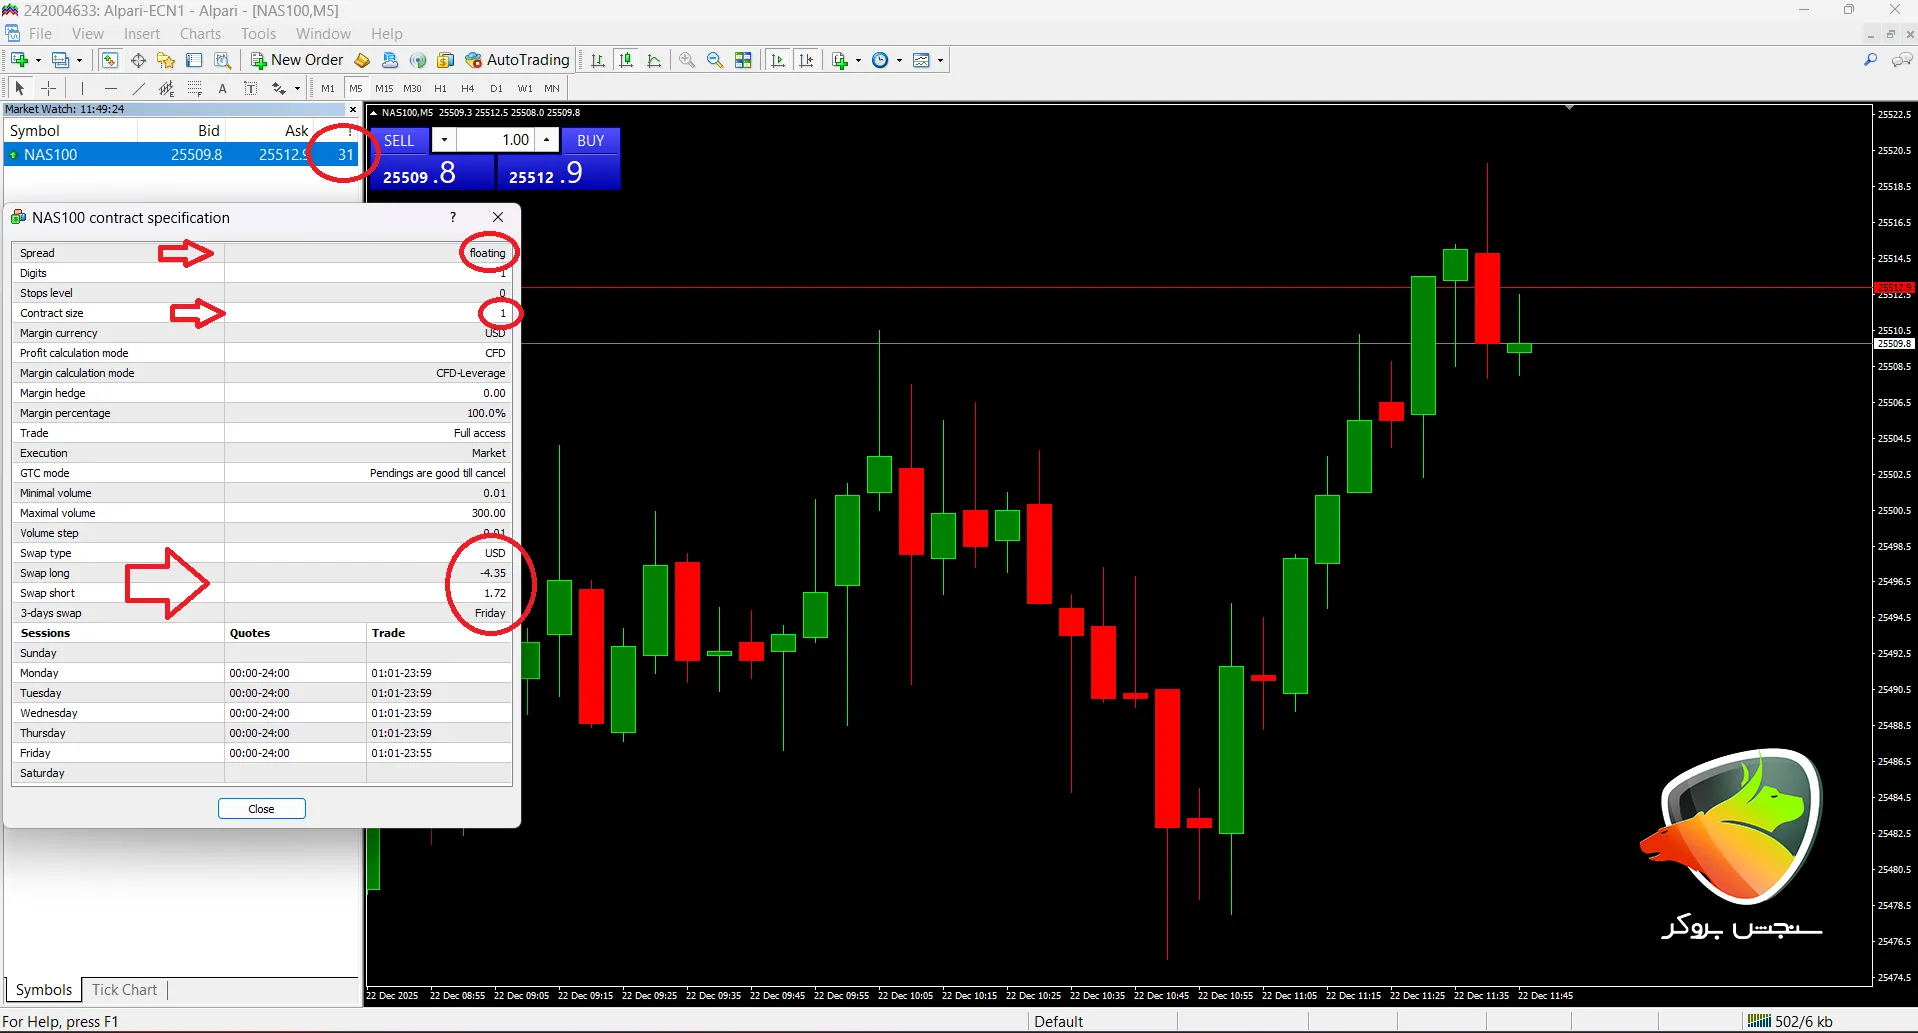1918x1033 pixels.
Task: Toggle AutoTrading on
Action: point(517,60)
